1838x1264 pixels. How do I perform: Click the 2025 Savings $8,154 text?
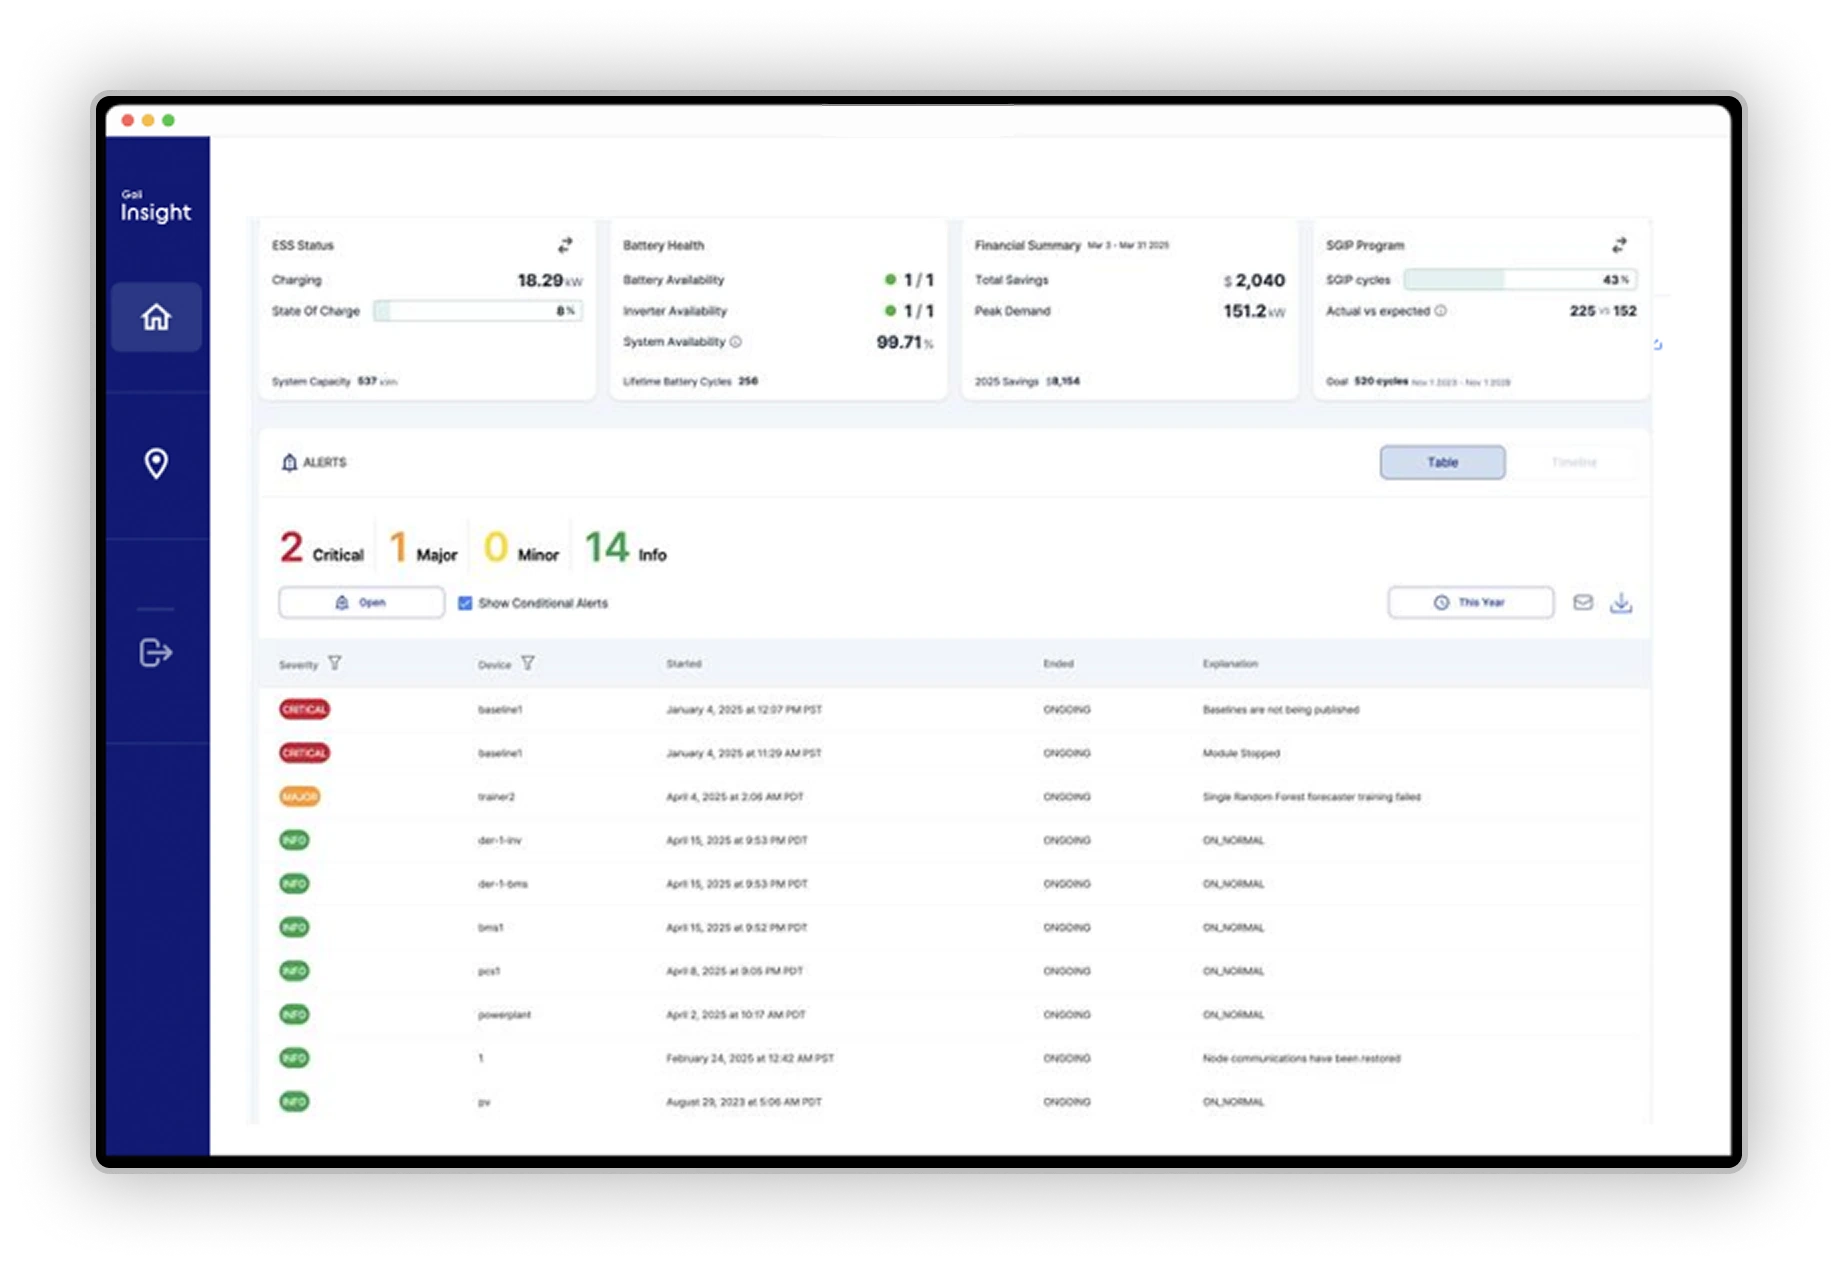click(x=1027, y=381)
